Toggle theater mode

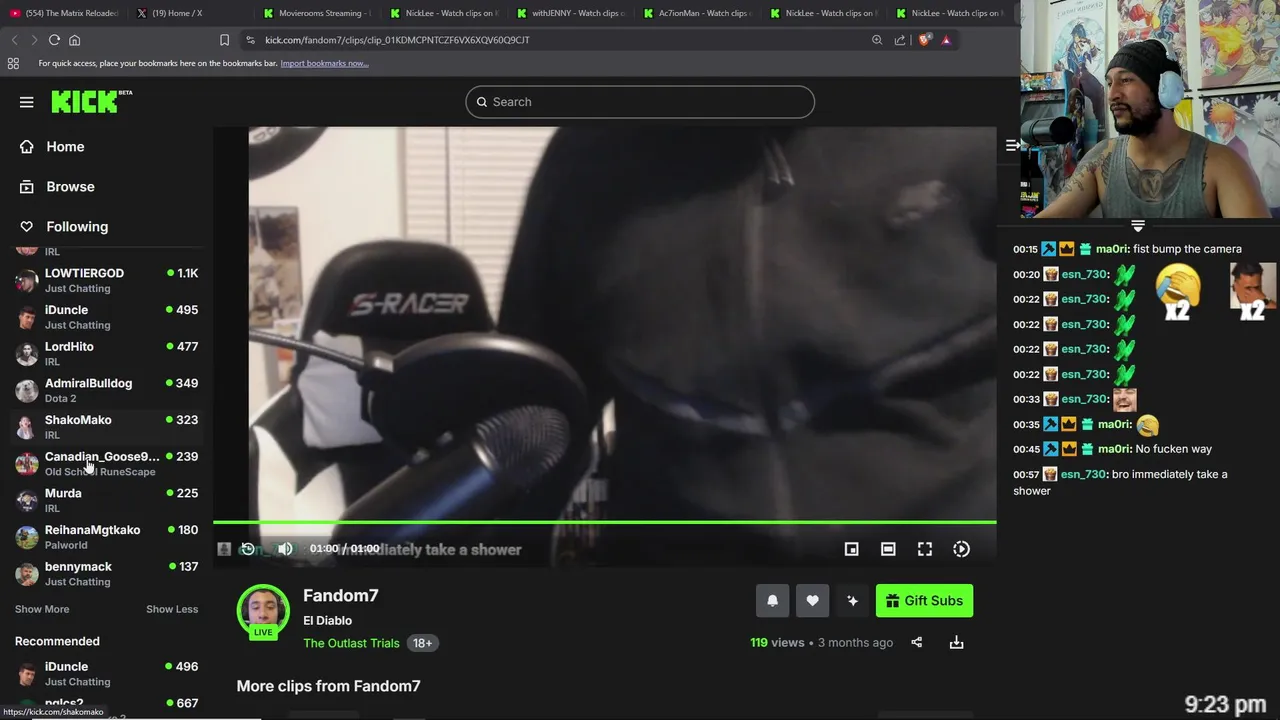click(888, 549)
